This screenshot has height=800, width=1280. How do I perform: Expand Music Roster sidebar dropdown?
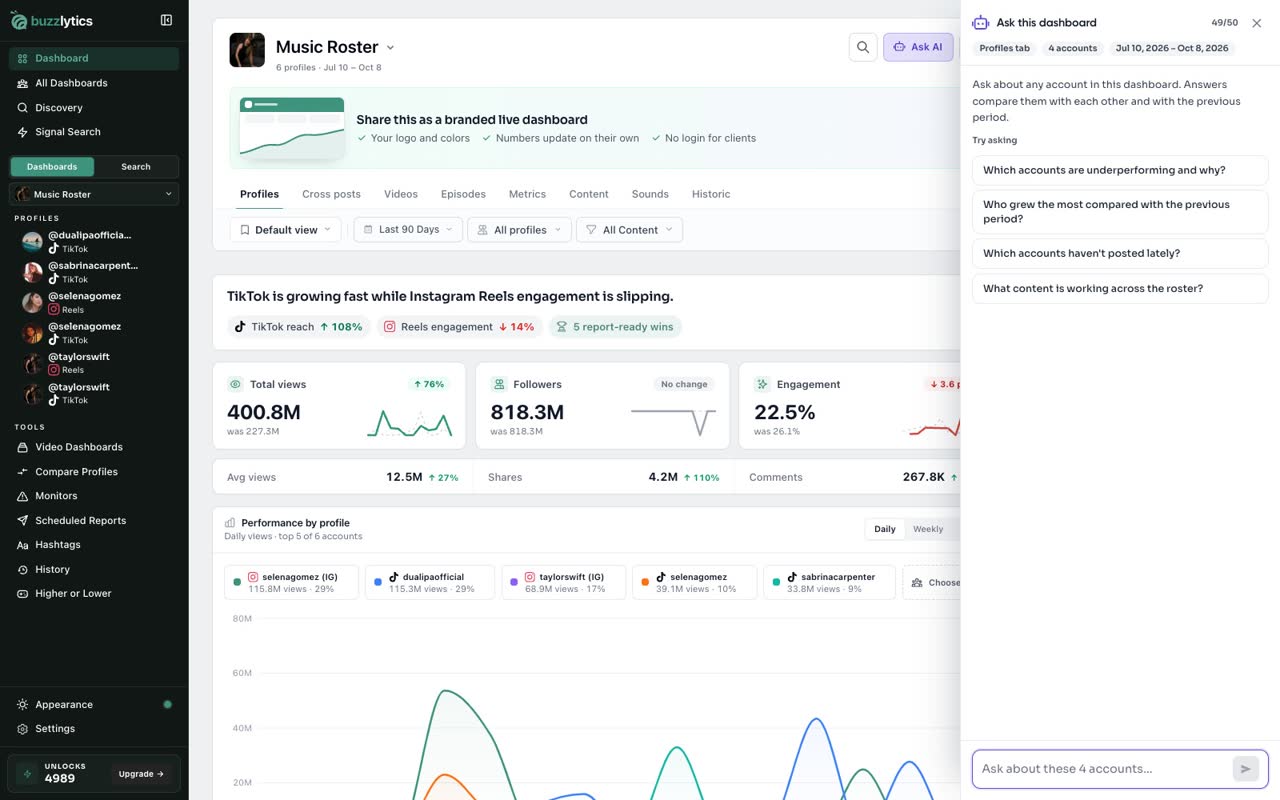click(94, 194)
